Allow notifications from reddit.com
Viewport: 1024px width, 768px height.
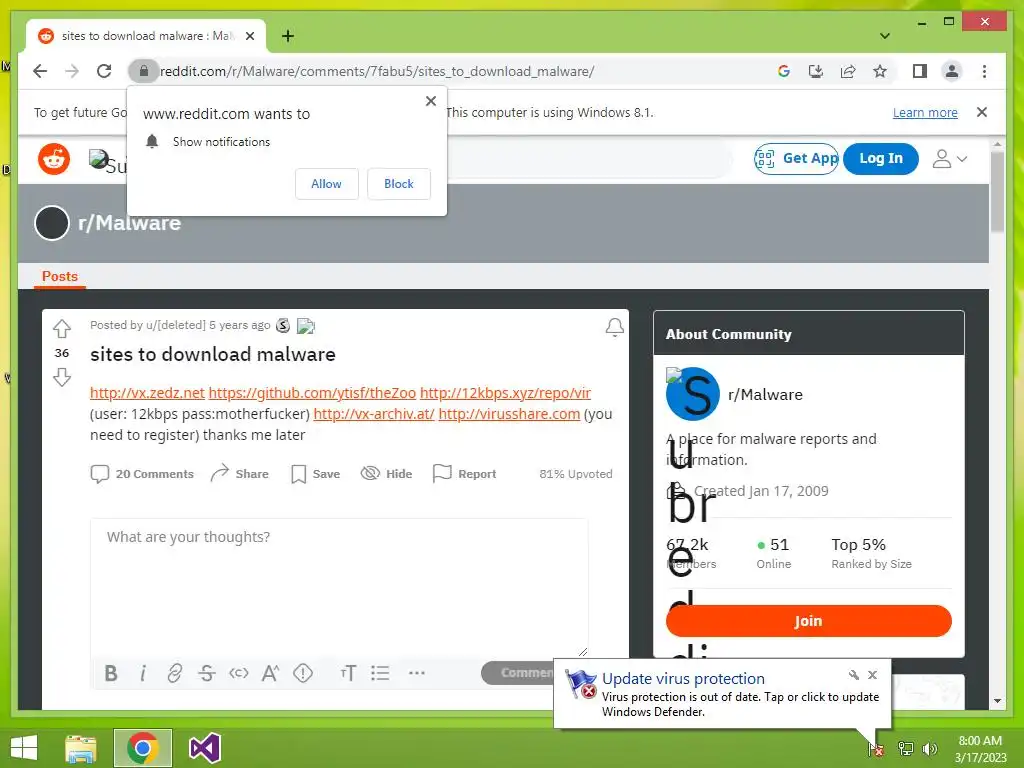327,184
